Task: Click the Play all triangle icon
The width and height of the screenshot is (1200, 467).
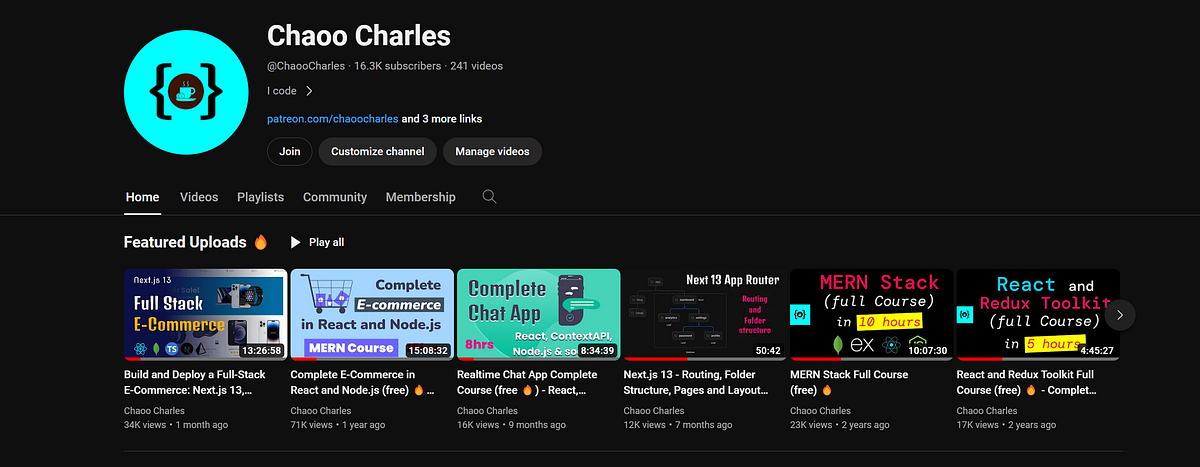Action: click(295, 242)
